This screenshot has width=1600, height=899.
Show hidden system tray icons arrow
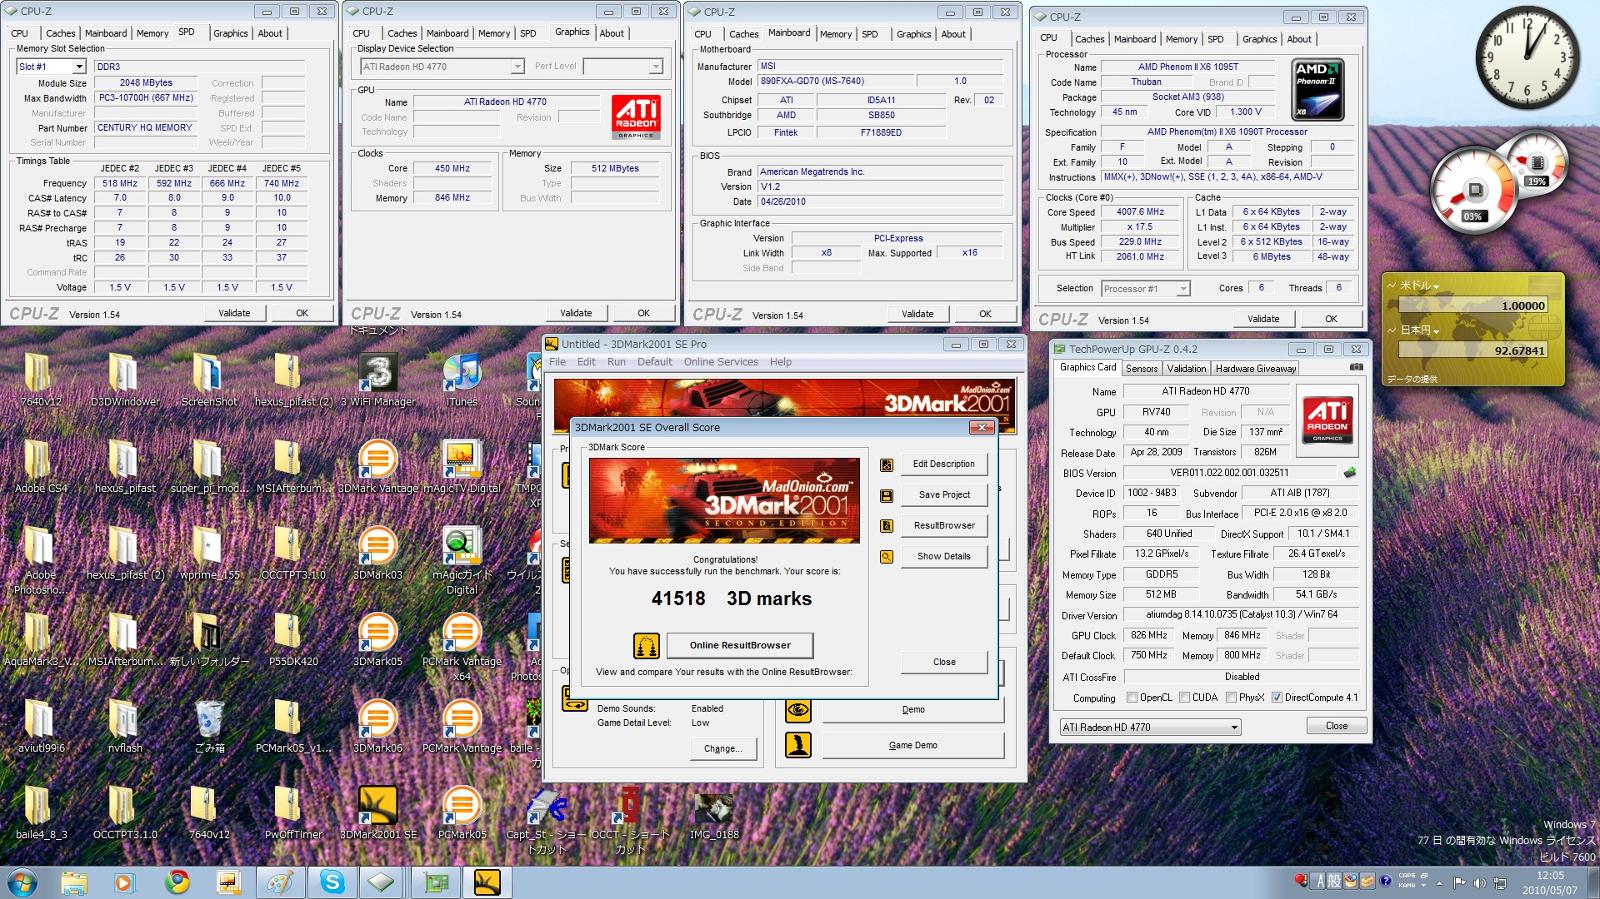(x=1440, y=883)
